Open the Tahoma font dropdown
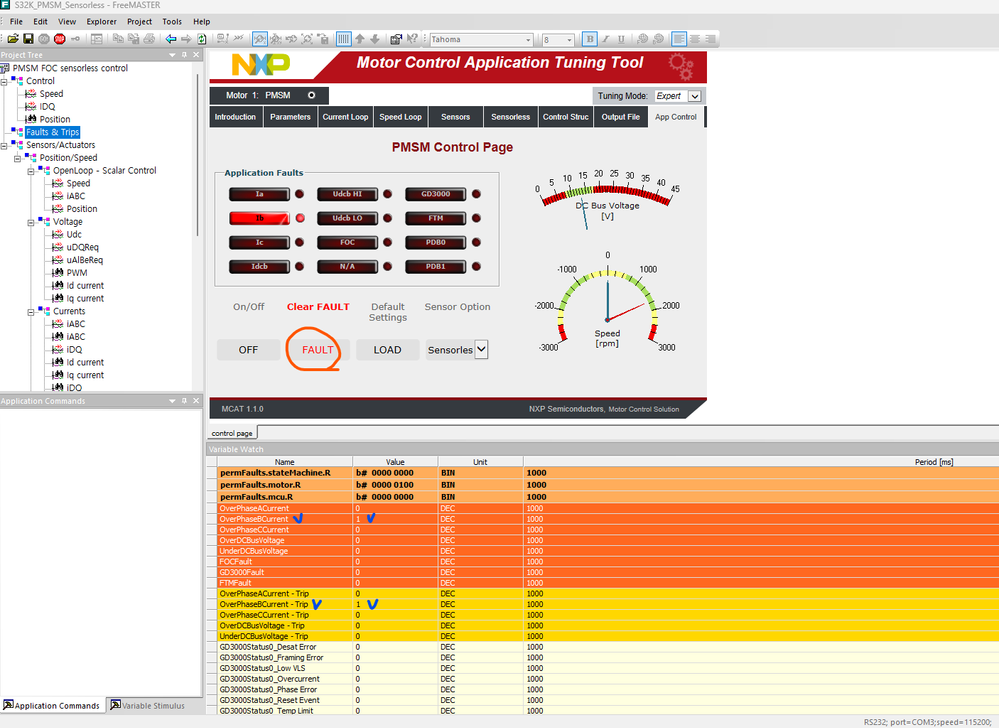The image size is (999, 728). click(x=528, y=39)
